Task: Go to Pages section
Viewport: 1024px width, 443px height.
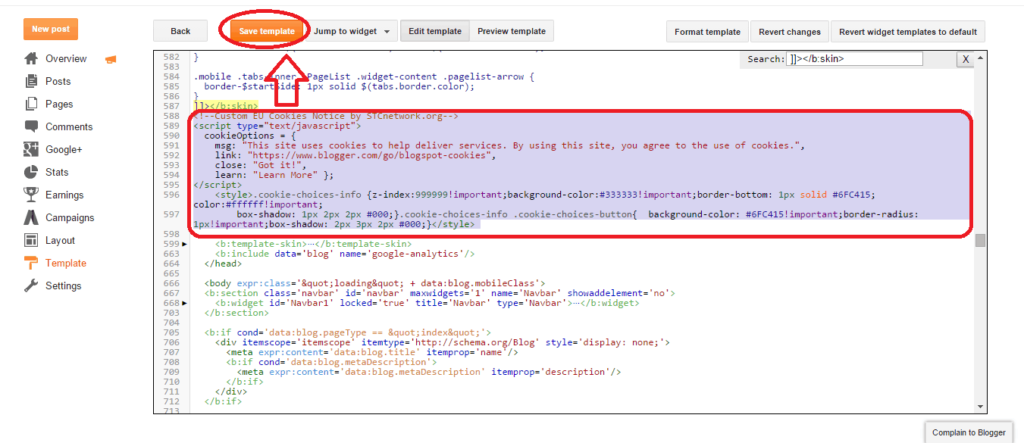Action: pyautogui.click(x=59, y=104)
